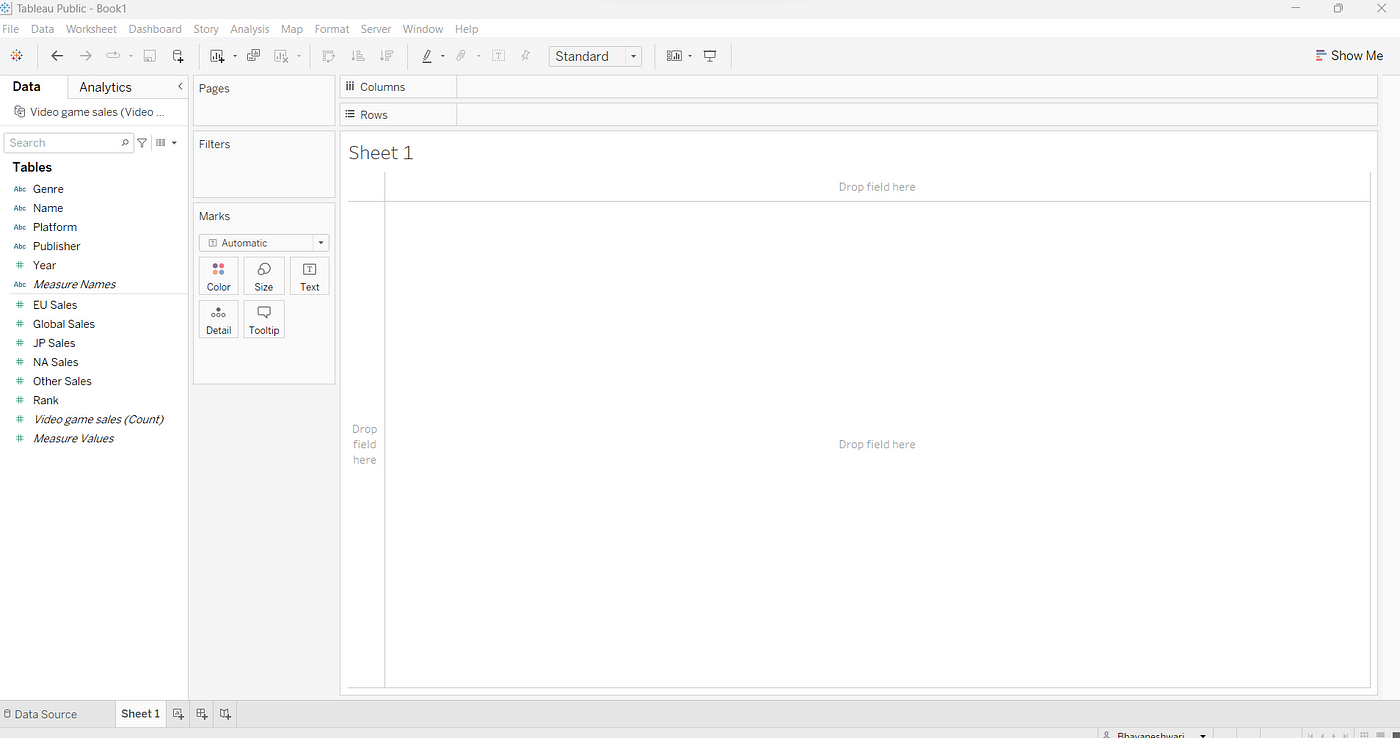Screen dimensions: 1400x738
Task: Open the Group Members dropdown arrow
Action: tap(478, 56)
